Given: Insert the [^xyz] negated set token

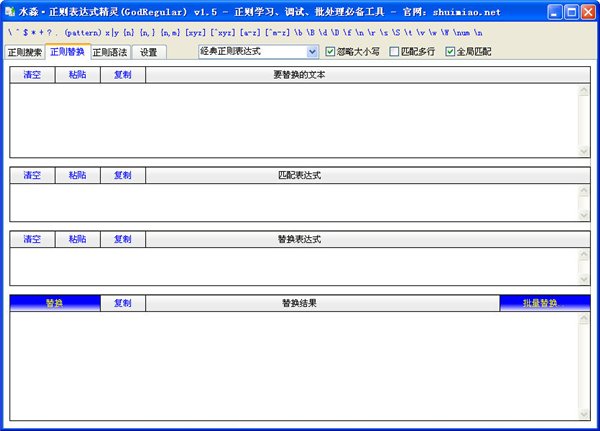Looking at the screenshot, I should tap(223, 33).
